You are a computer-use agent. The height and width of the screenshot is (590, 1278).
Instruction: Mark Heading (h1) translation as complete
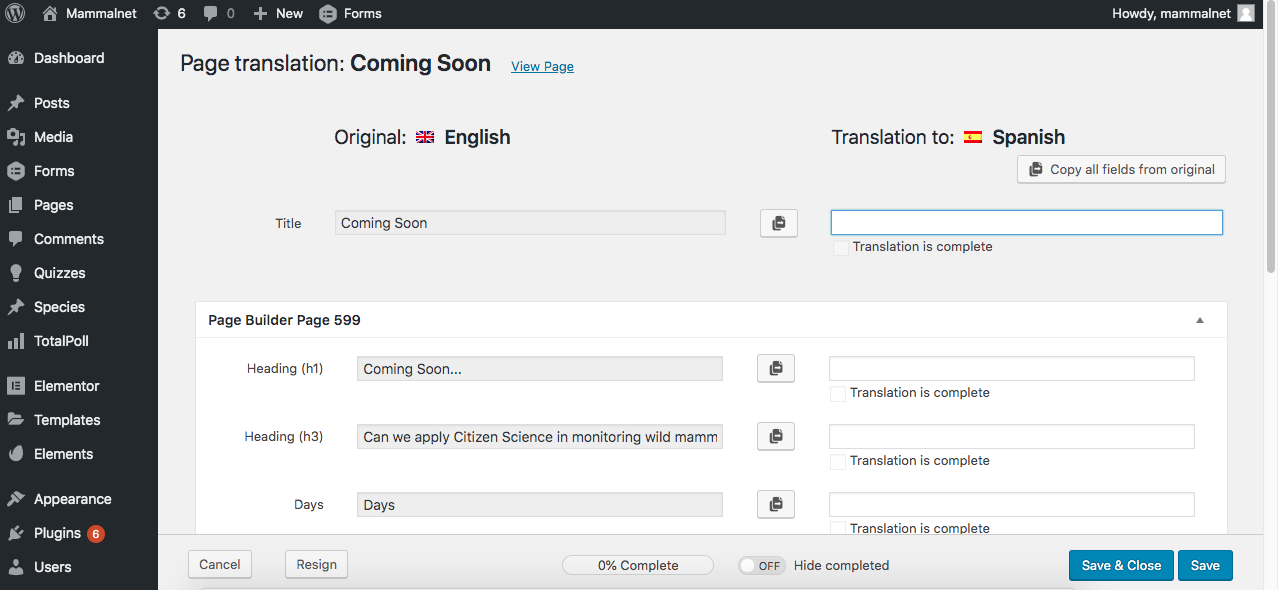tap(838, 393)
